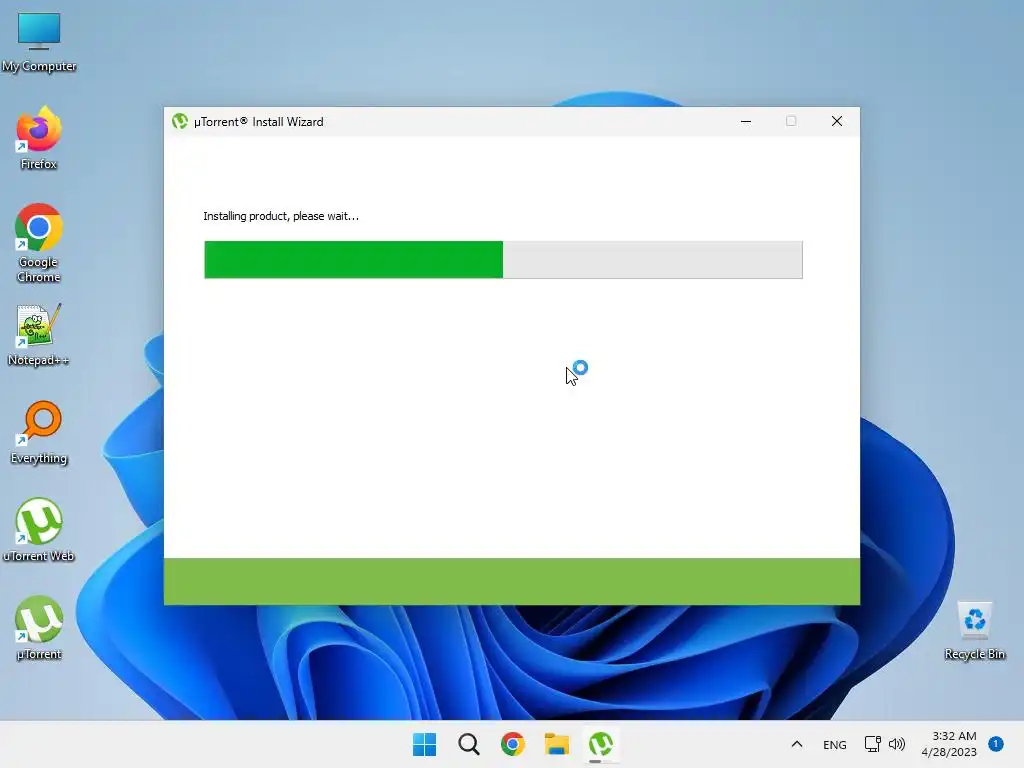The height and width of the screenshot is (768, 1024).
Task: Open the volume control in tray
Action: (897, 744)
